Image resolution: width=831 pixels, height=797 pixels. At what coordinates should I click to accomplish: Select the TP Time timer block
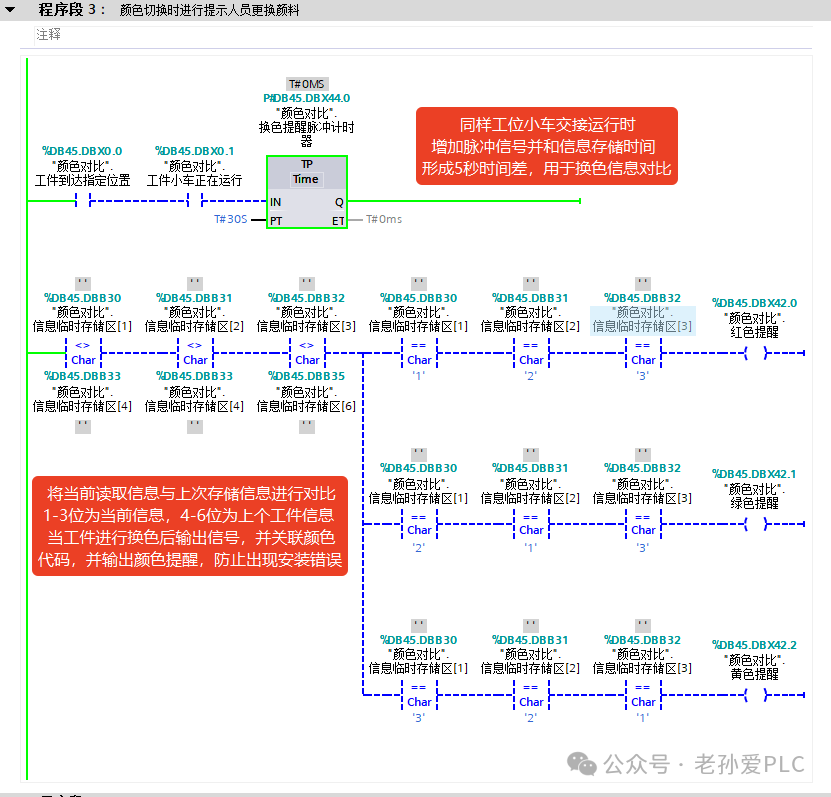[307, 192]
